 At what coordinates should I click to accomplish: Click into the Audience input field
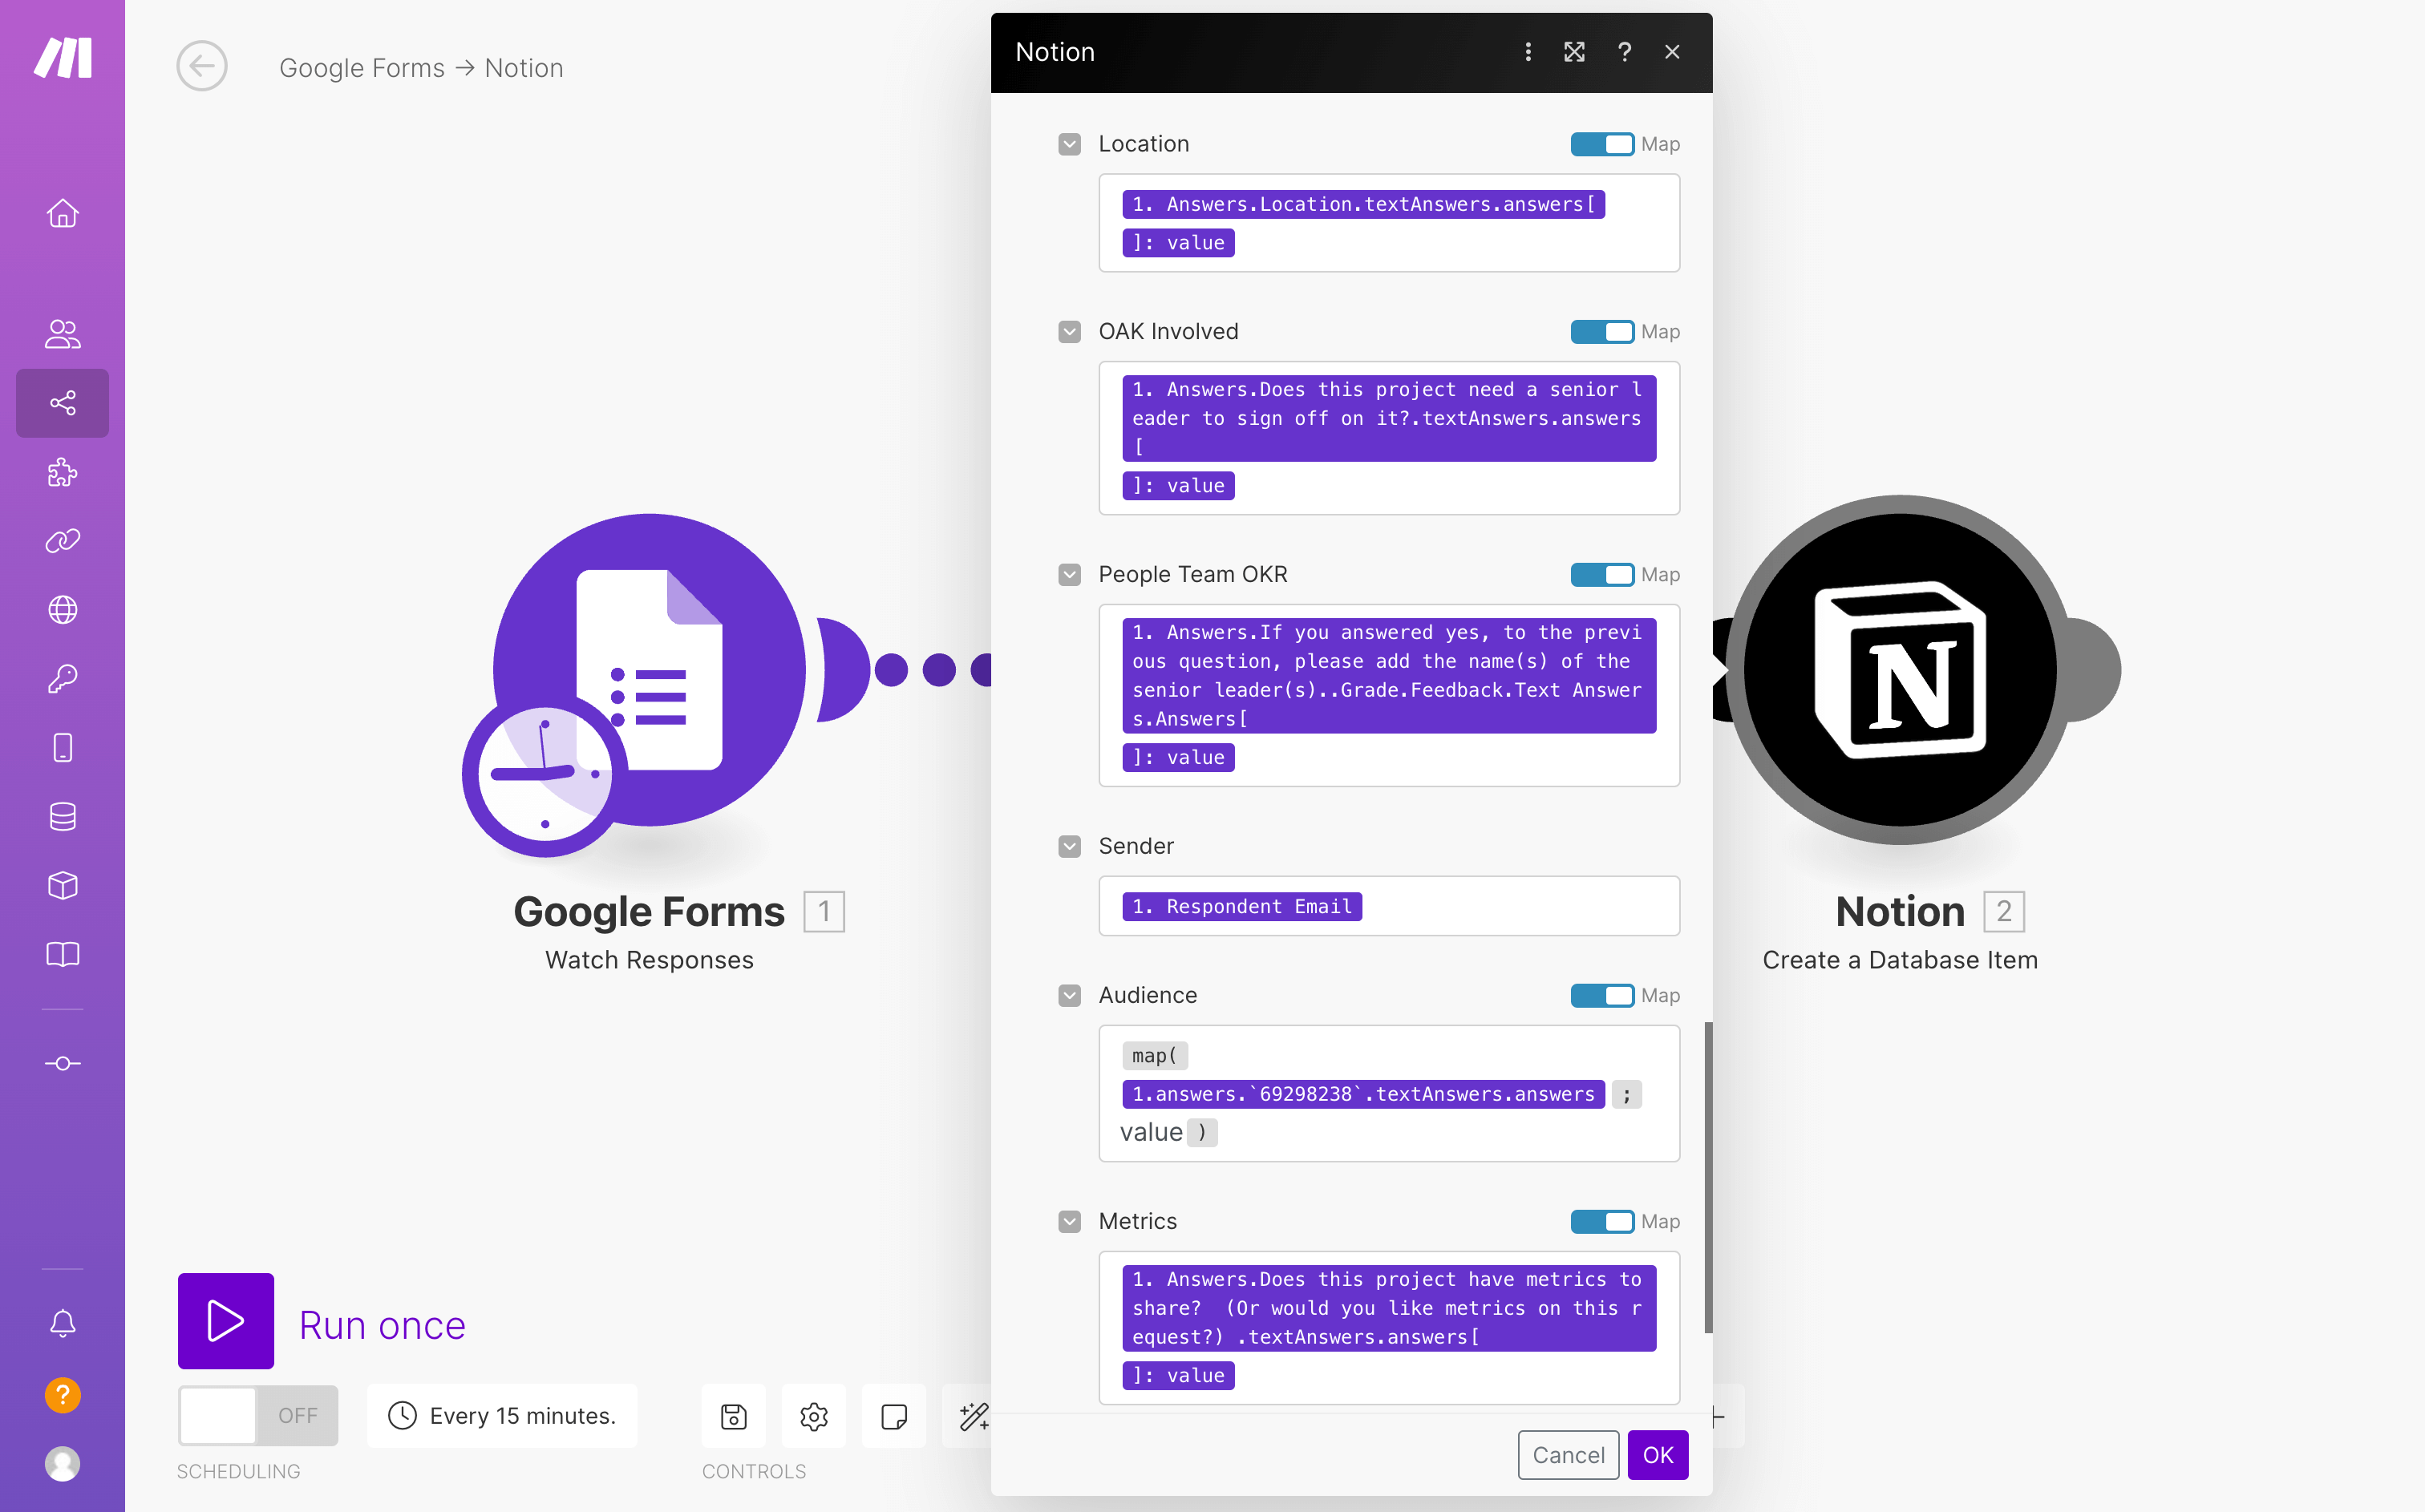[x=1389, y=1093]
